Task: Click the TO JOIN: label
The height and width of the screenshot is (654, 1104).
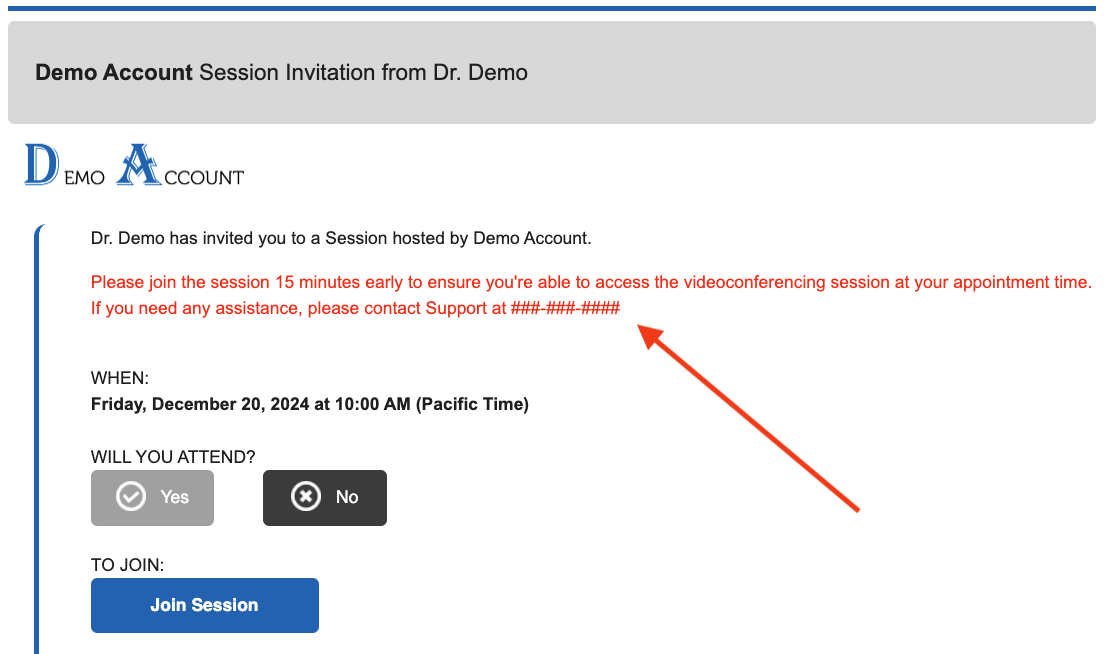Action: point(127,565)
